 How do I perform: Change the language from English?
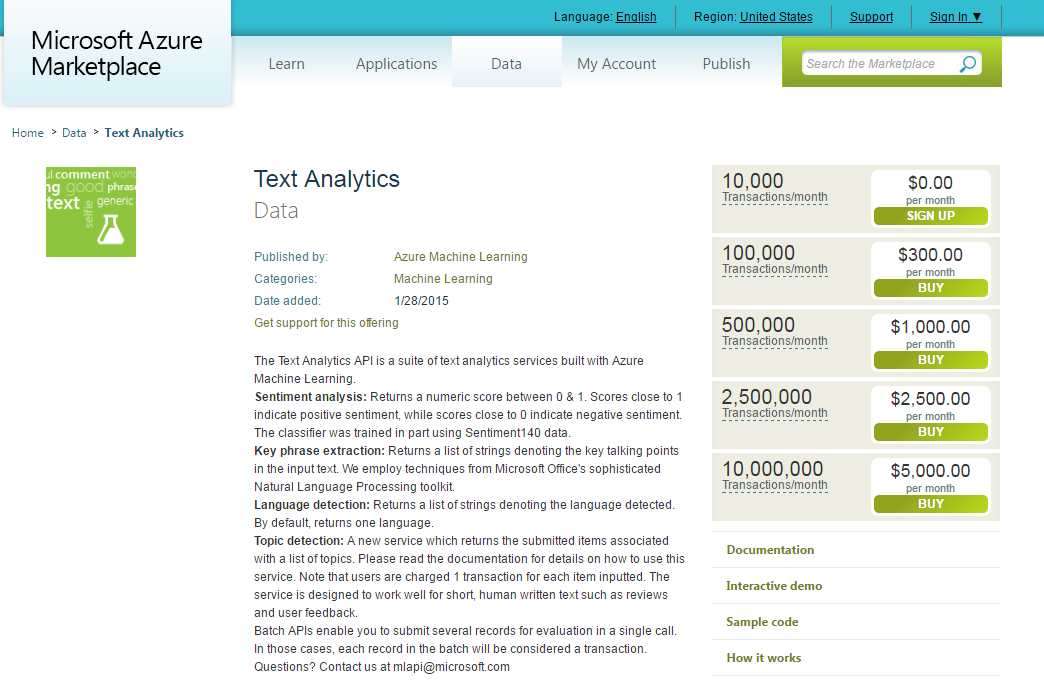(x=637, y=16)
